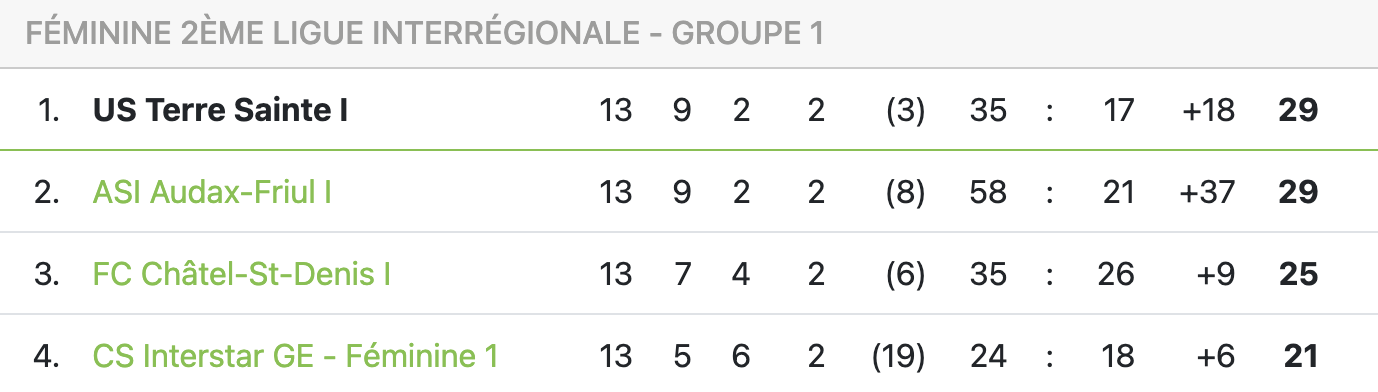Image resolution: width=1378 pixels, height=392 pixels.
Task: Open the ASI Audax-Friul I team link
Action: coord(212,192)
